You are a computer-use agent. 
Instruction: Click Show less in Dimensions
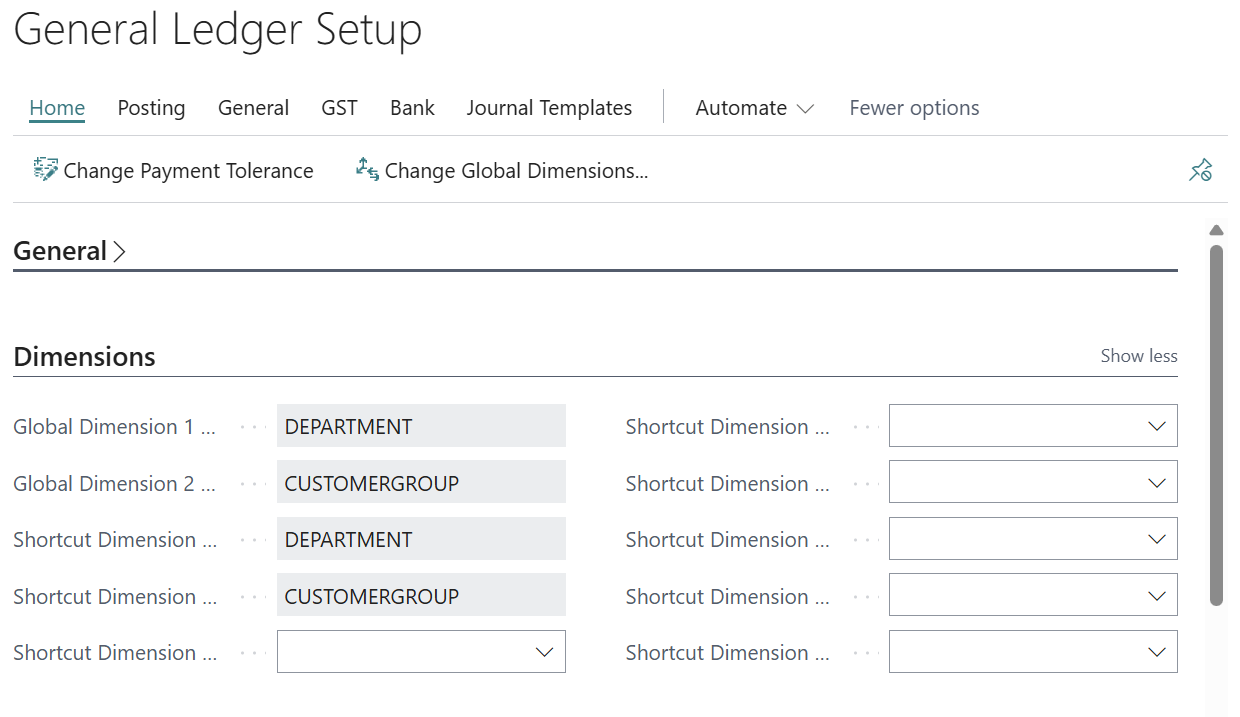click(x=1139, y=356)
